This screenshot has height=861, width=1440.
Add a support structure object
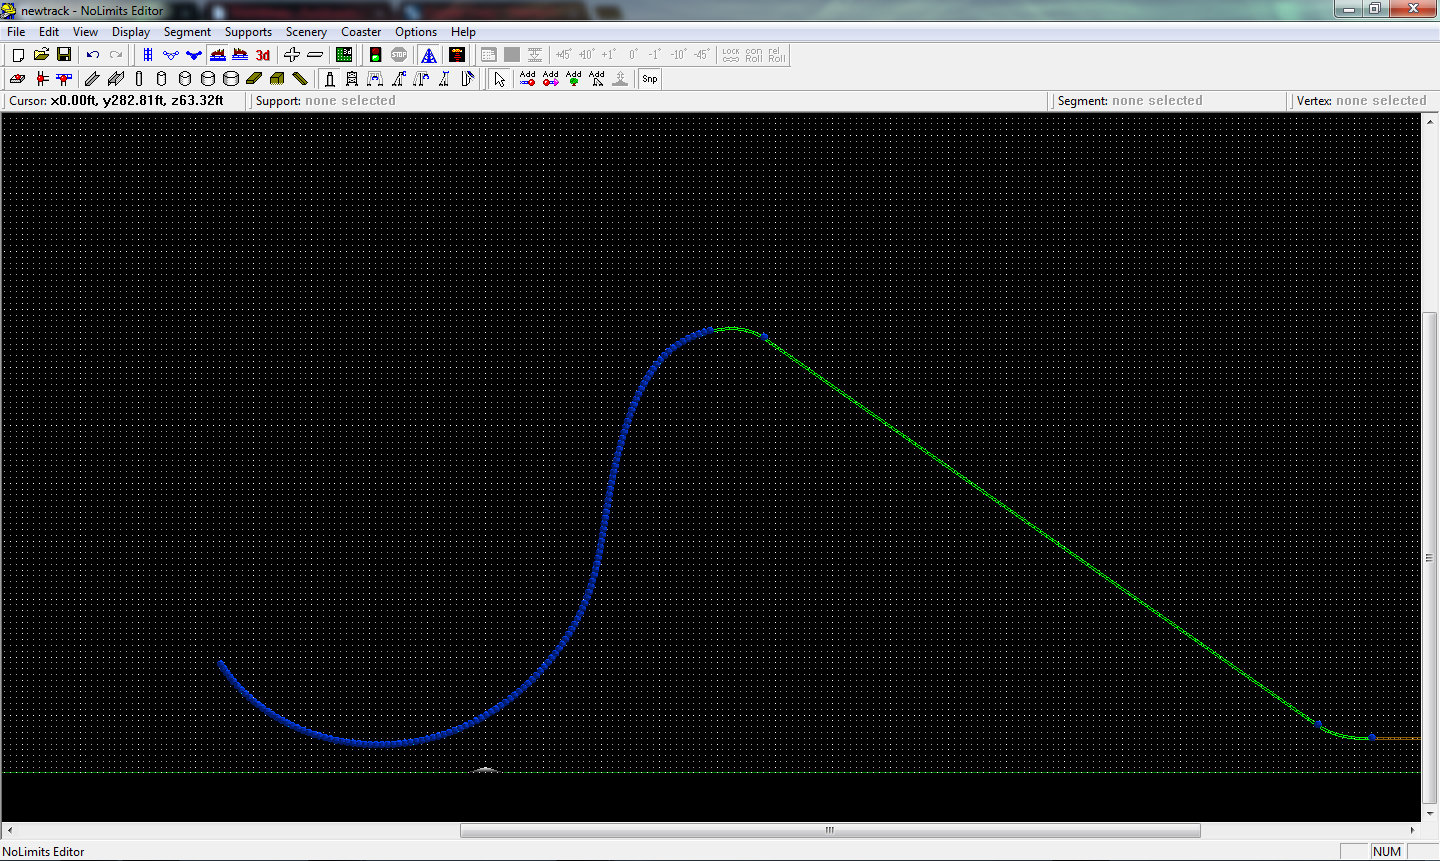coord(597,79)
